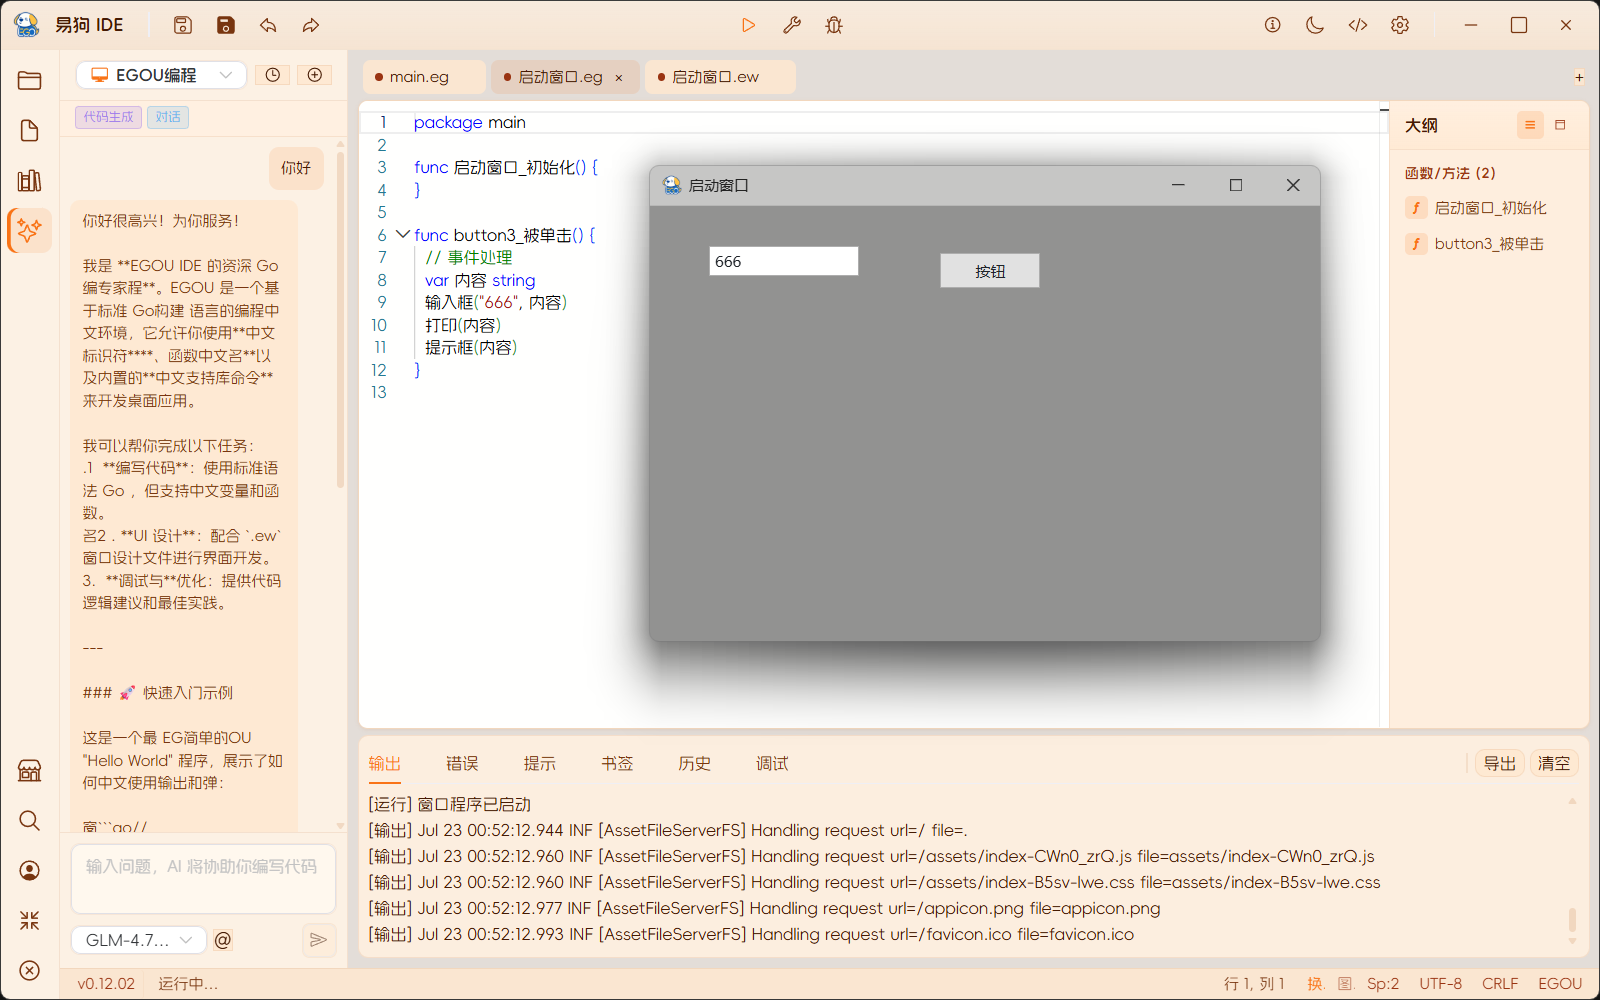Open search with the sidebar magnifier icon

(29, 820)
